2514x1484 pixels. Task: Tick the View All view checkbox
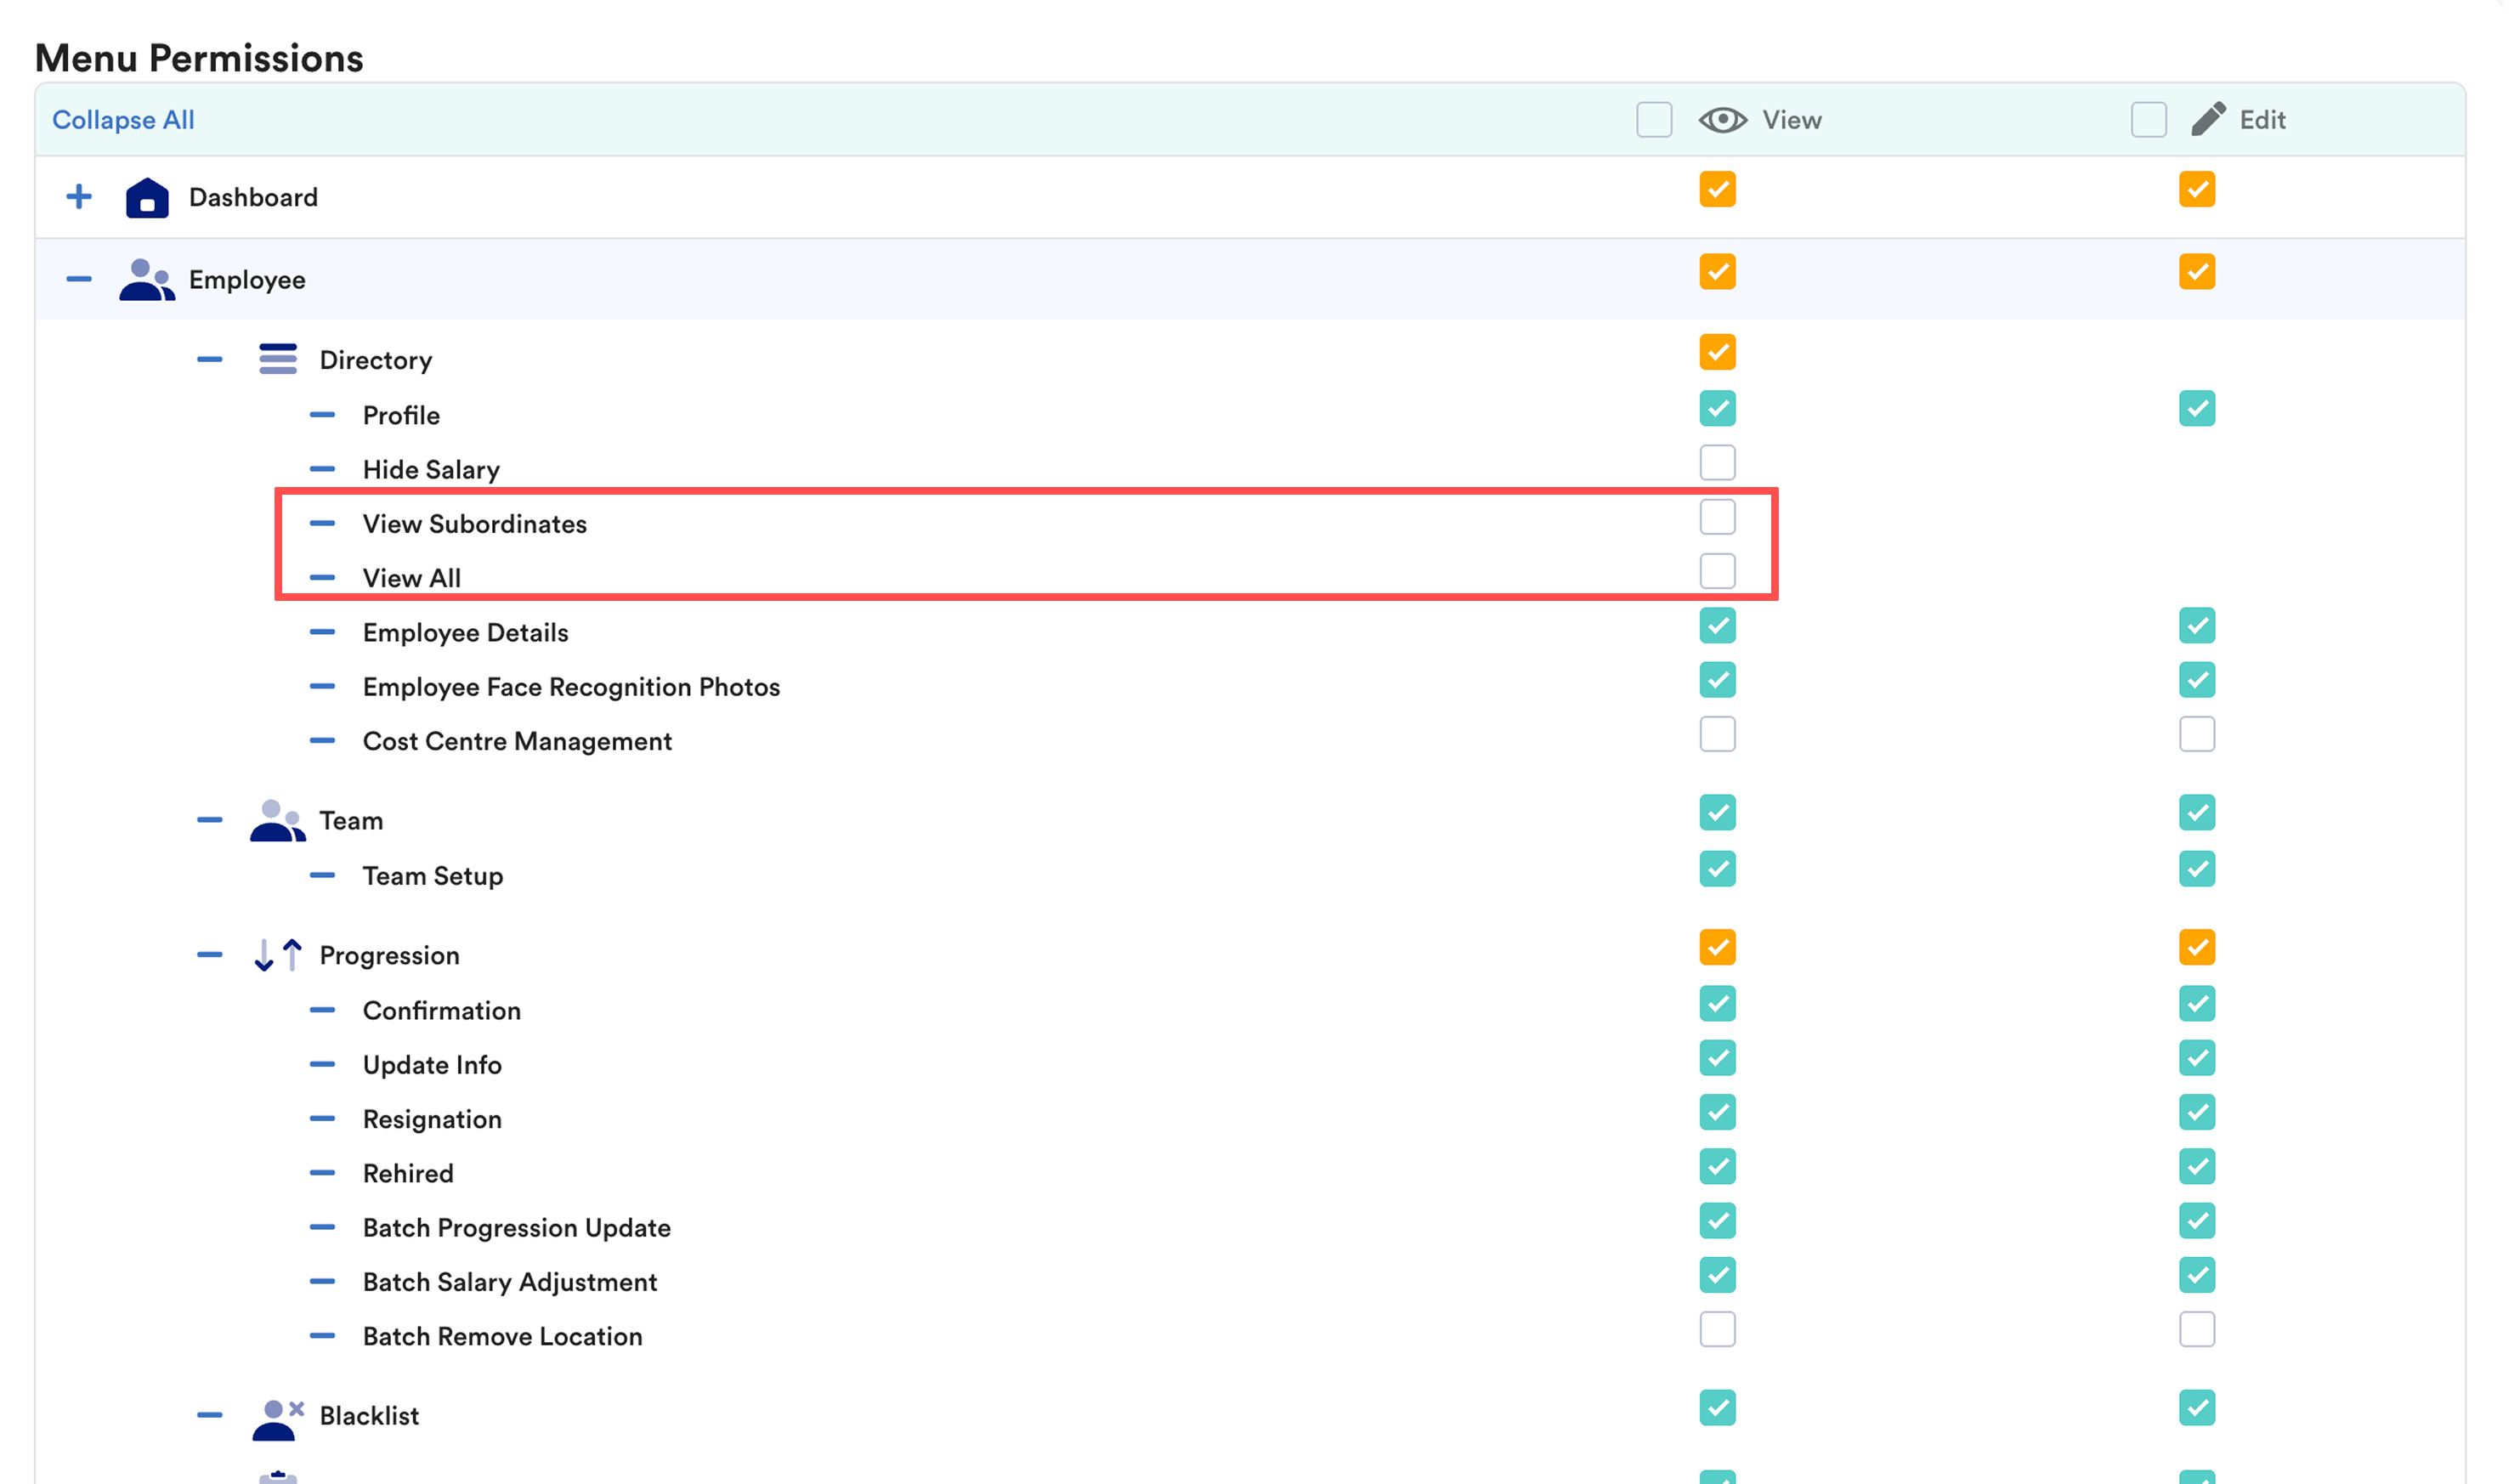[1717, 572]
